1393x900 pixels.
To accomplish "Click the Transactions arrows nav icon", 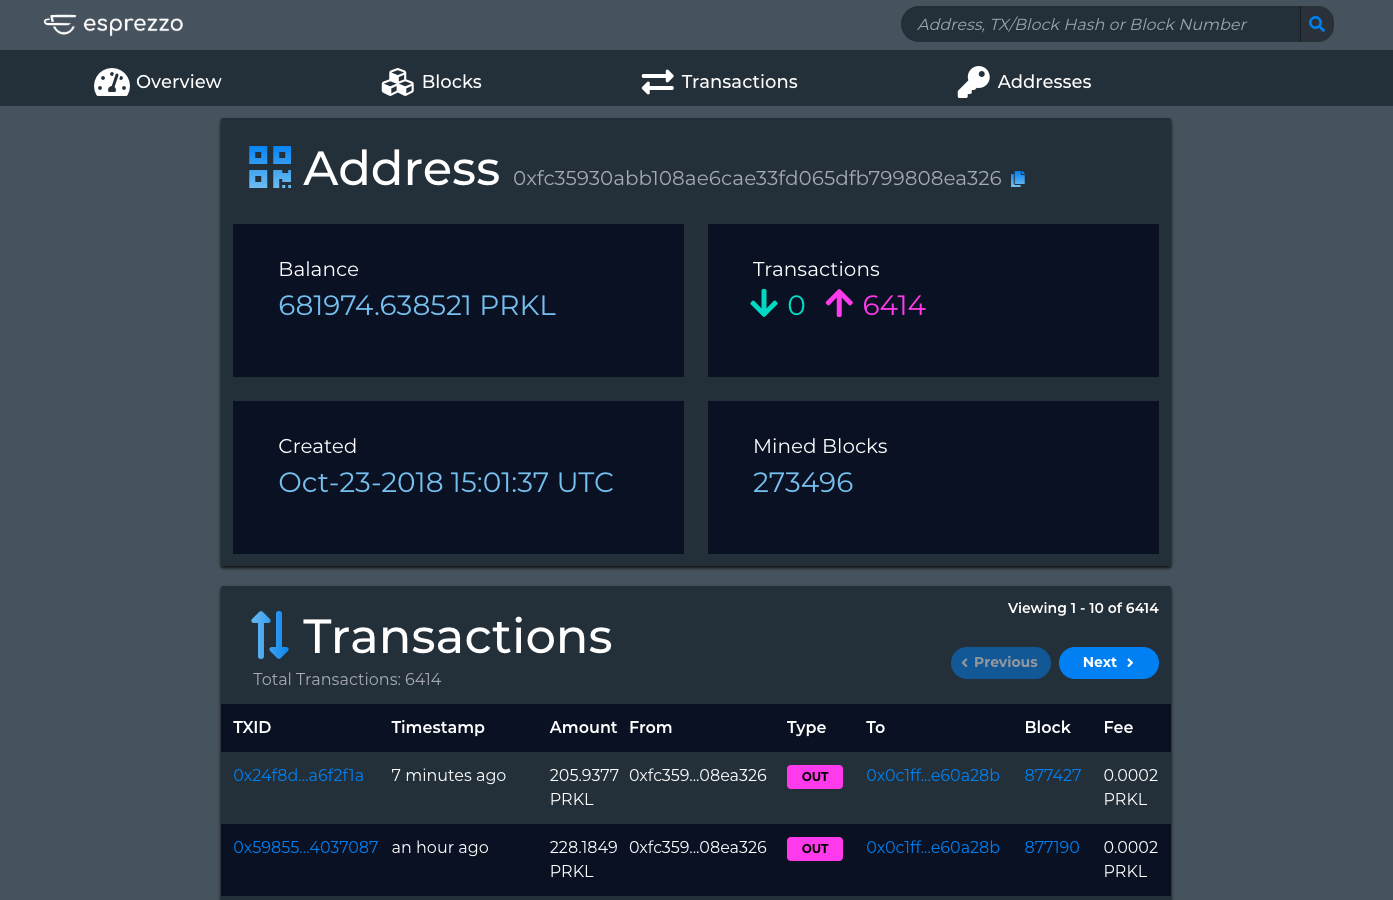I will (x=658, y=82).
